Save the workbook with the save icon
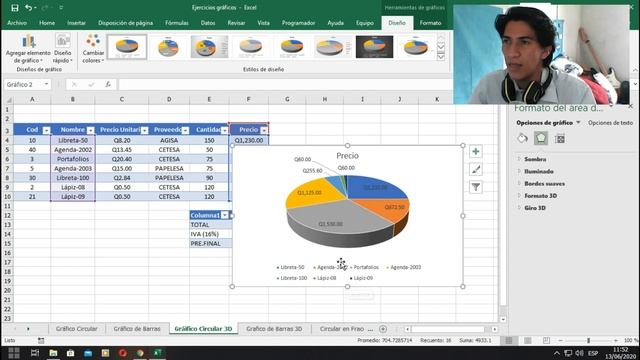 pos(15,8)
